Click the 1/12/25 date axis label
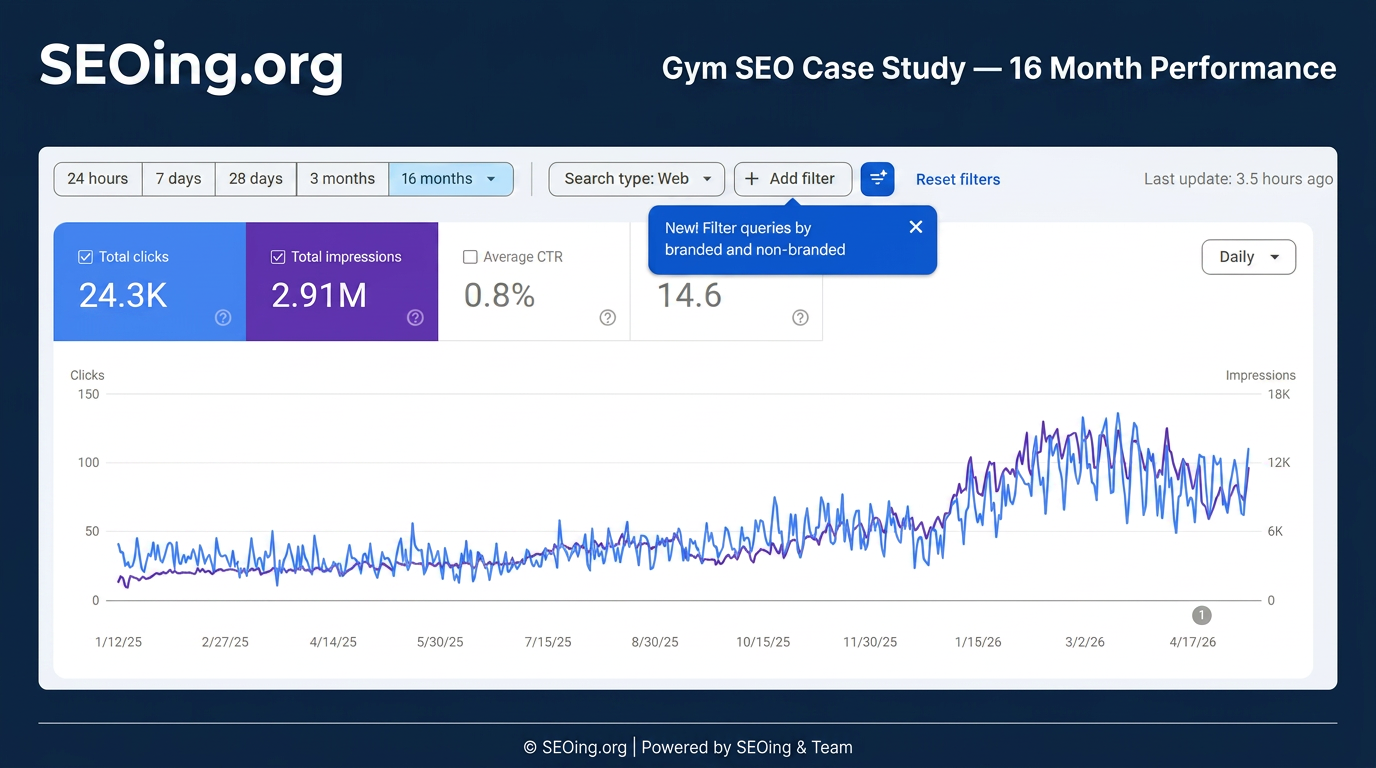 118,642
